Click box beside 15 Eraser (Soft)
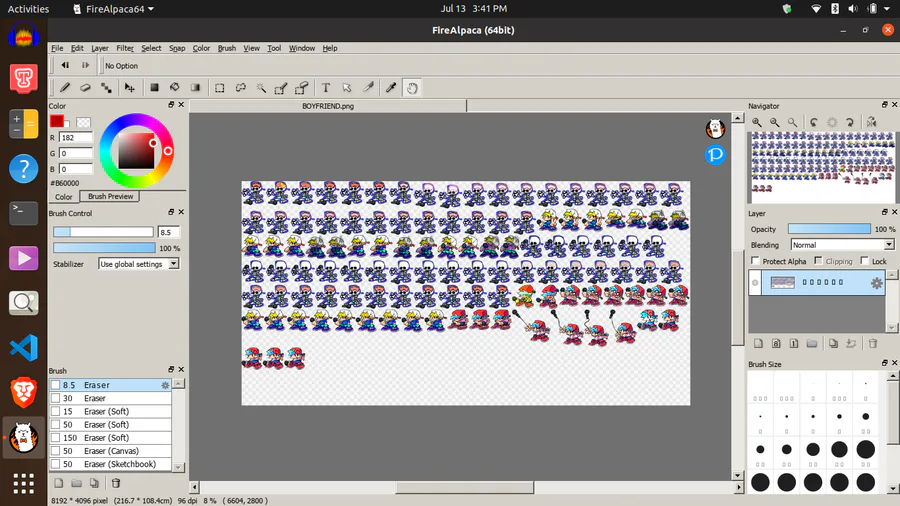 pyautogui.click(x=56, y=411)
